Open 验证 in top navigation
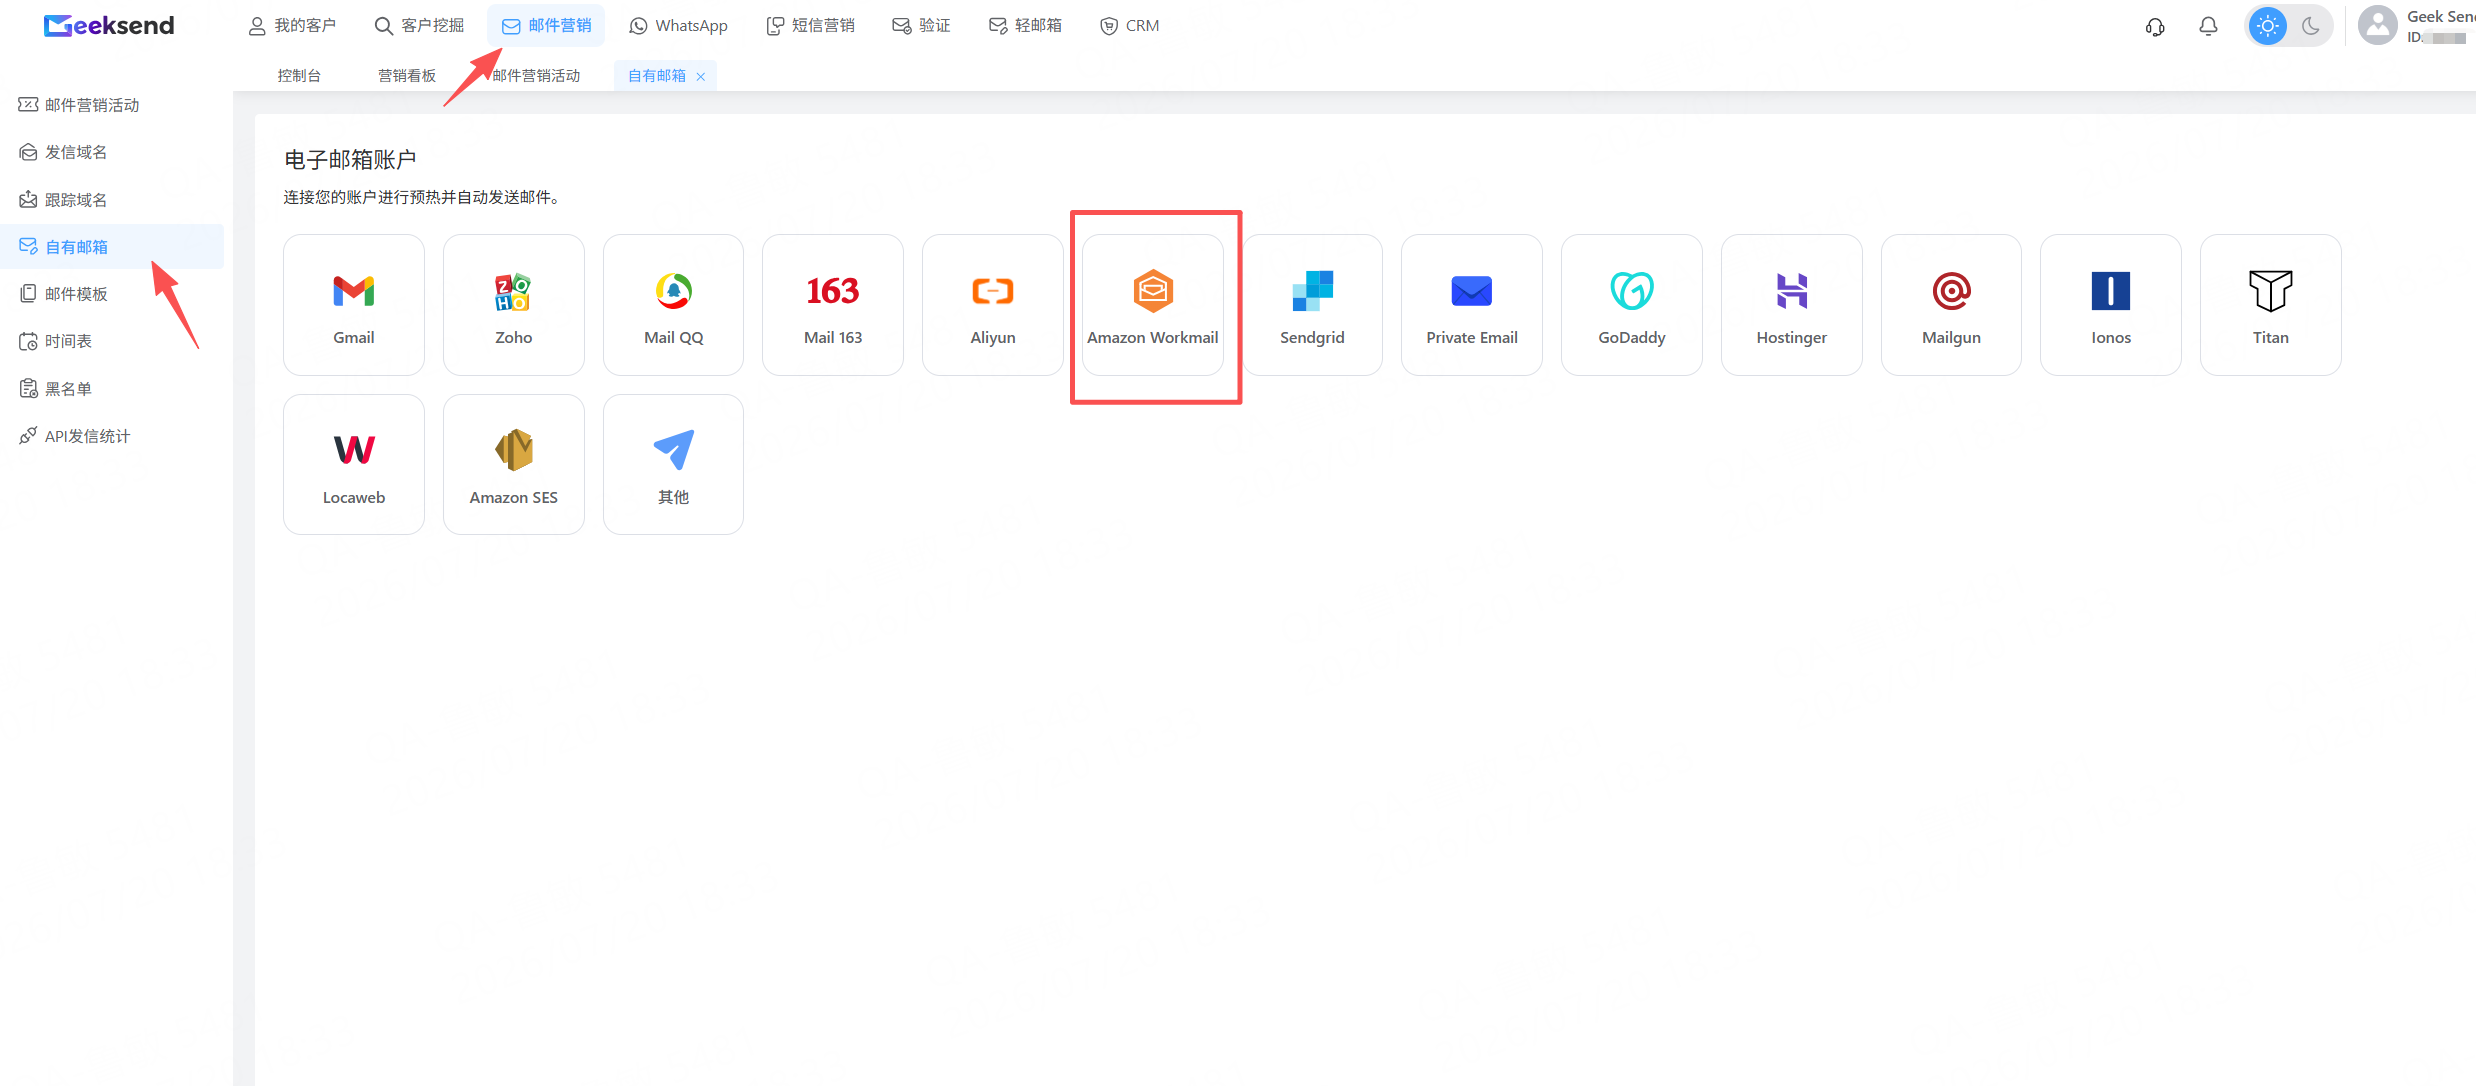The width and height of the screenshot is (2476, 1086). (x=921, y=26)
